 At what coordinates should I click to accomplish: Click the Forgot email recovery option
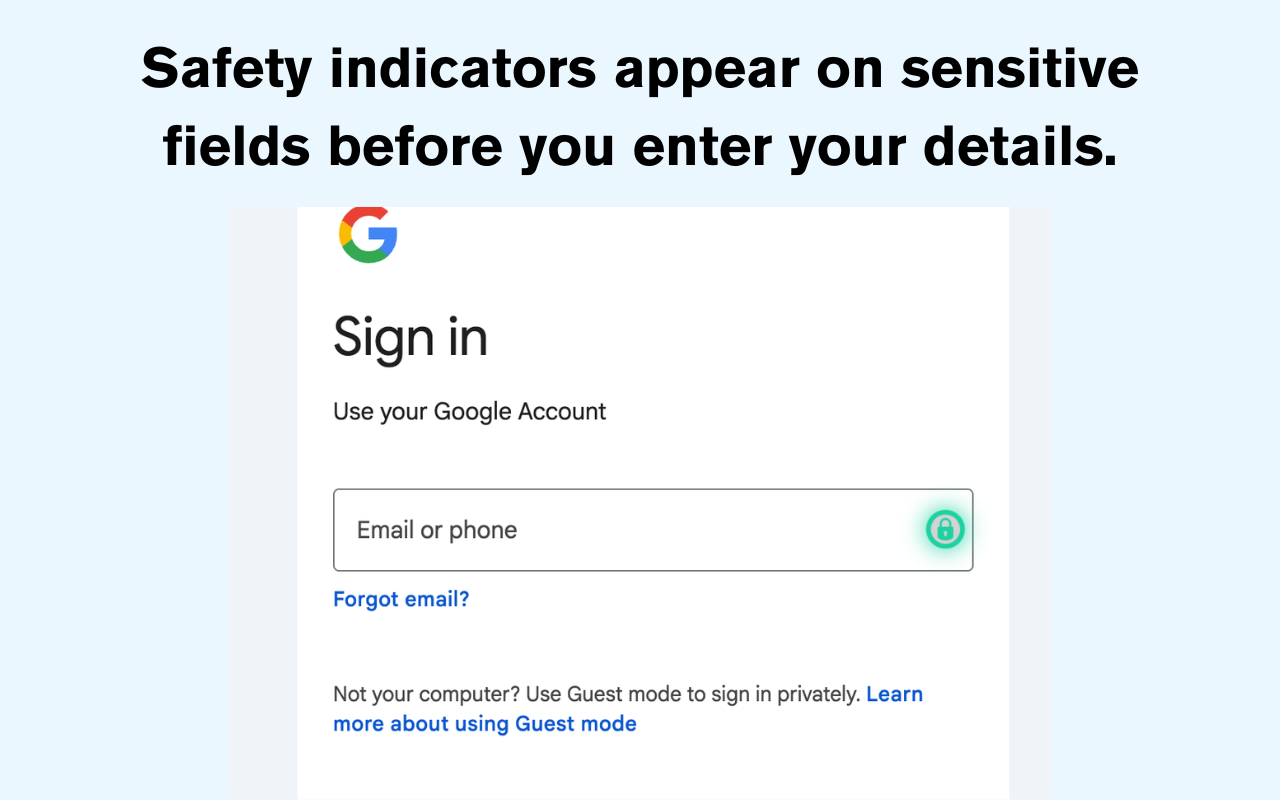click(x=401, y=598)
